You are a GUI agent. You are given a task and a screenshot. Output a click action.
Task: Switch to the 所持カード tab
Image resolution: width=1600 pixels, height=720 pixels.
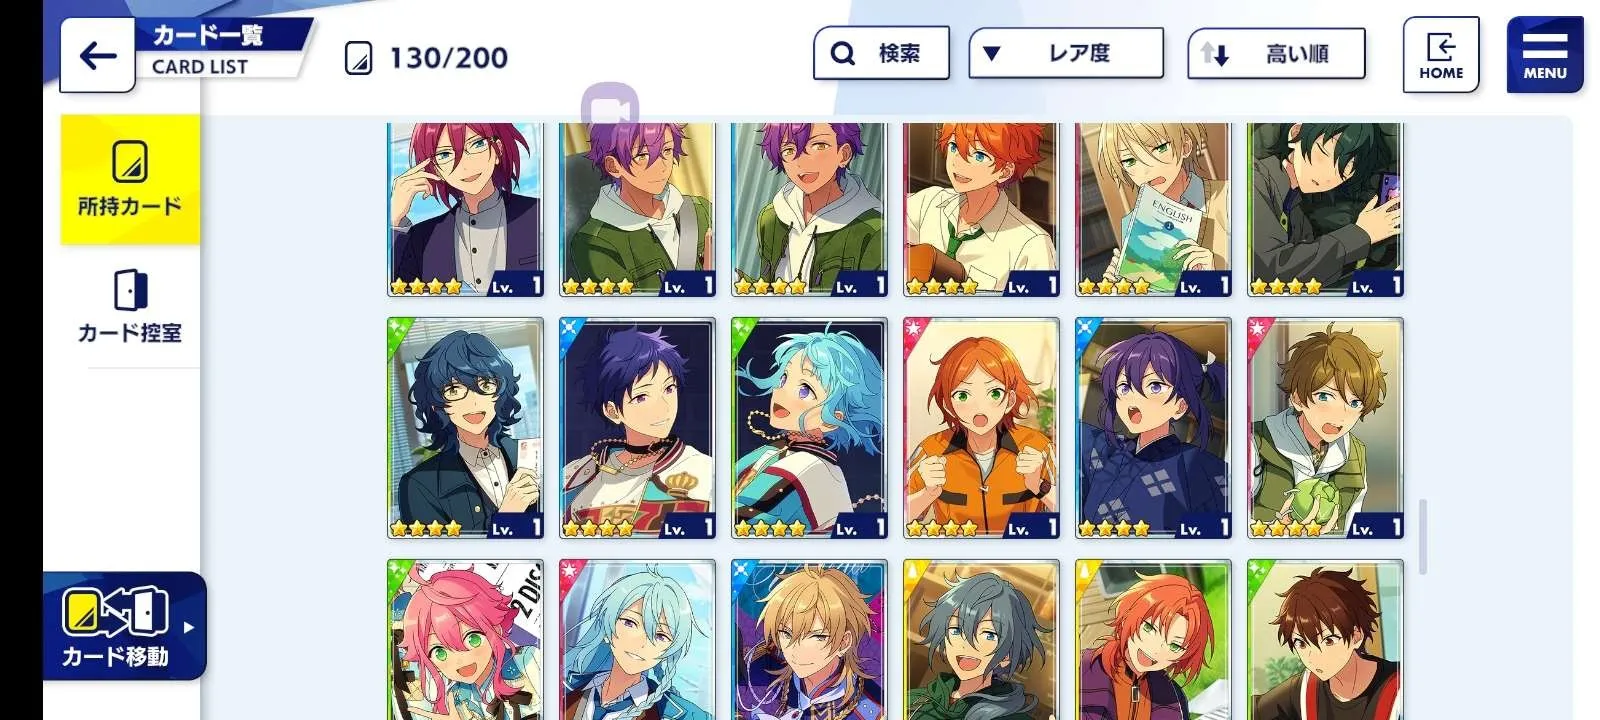coord(130,179)
